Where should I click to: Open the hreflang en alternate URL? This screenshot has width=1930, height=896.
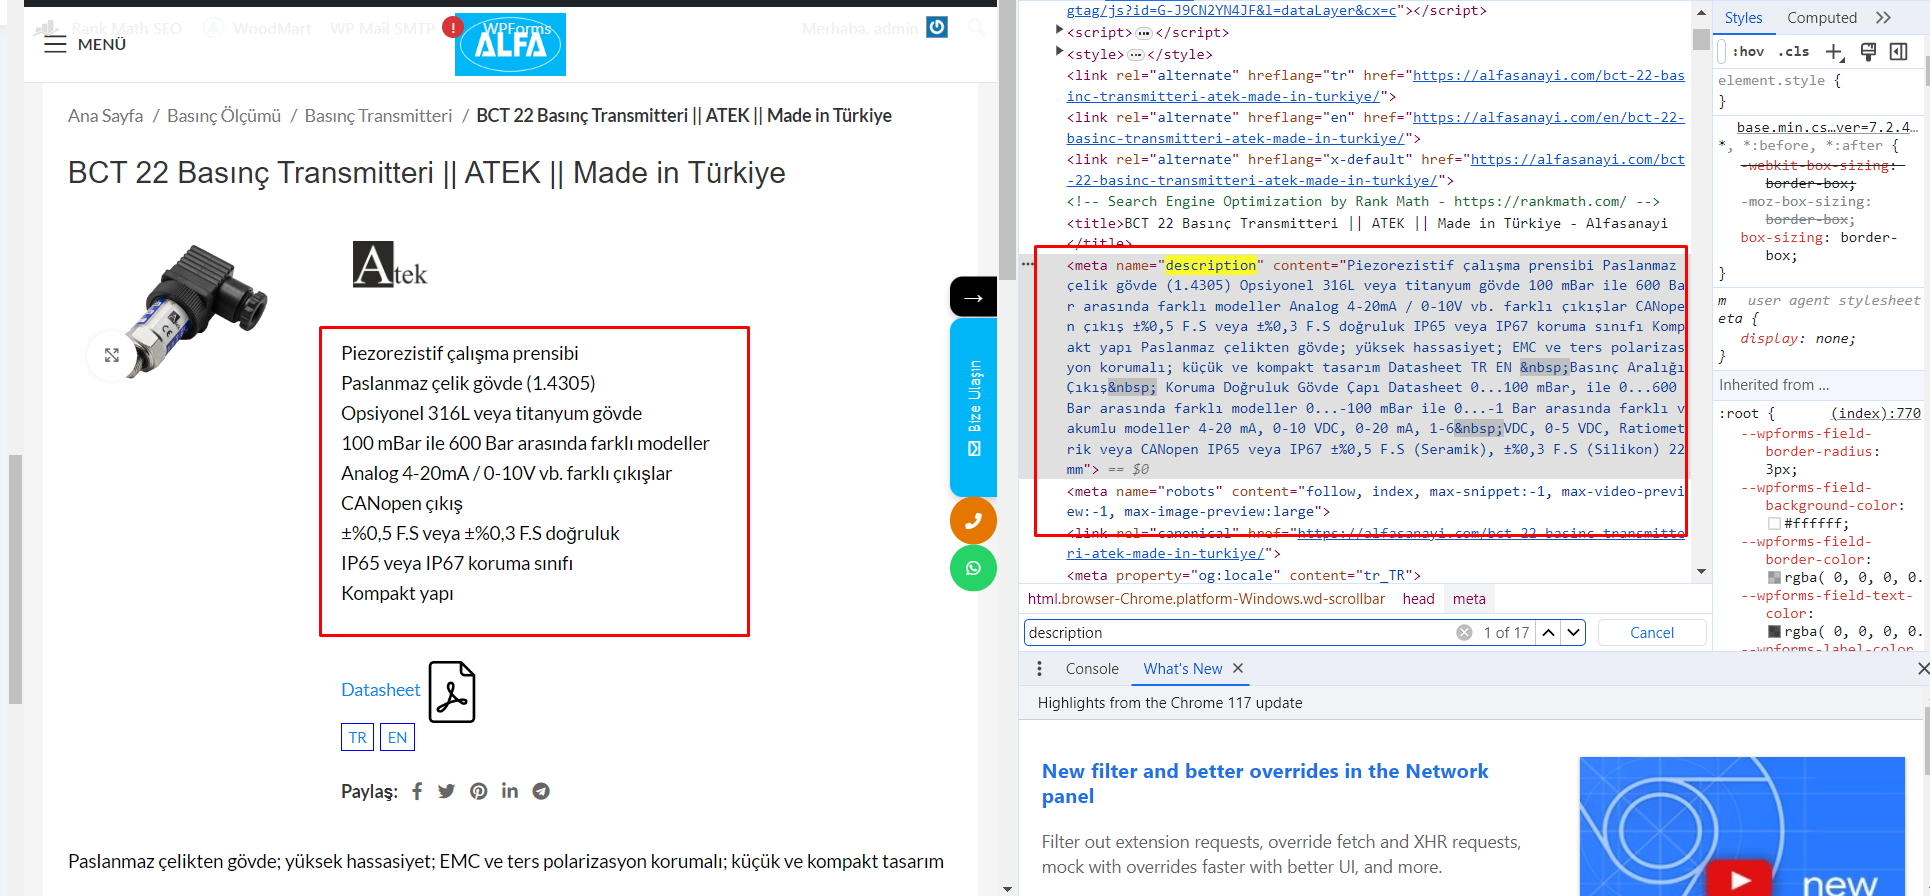click(1375, 128)
